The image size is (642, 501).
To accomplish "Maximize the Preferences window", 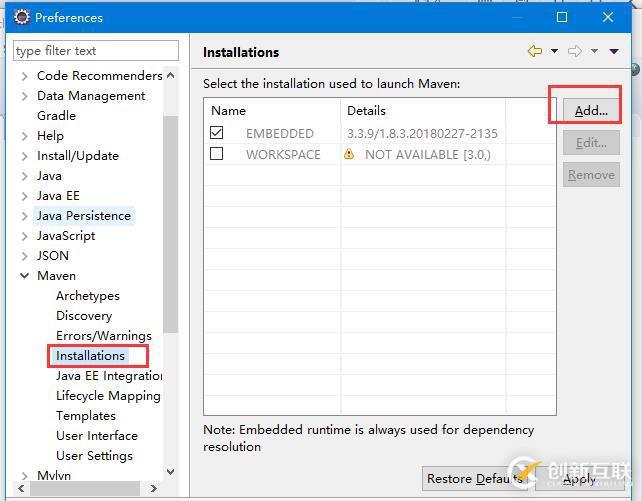I will coord(562,17).
